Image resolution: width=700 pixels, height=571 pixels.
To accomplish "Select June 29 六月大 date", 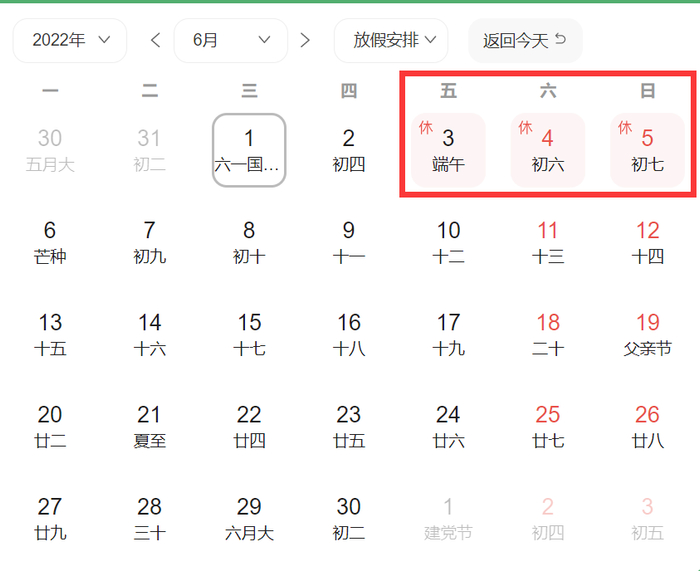I will 249,518.
